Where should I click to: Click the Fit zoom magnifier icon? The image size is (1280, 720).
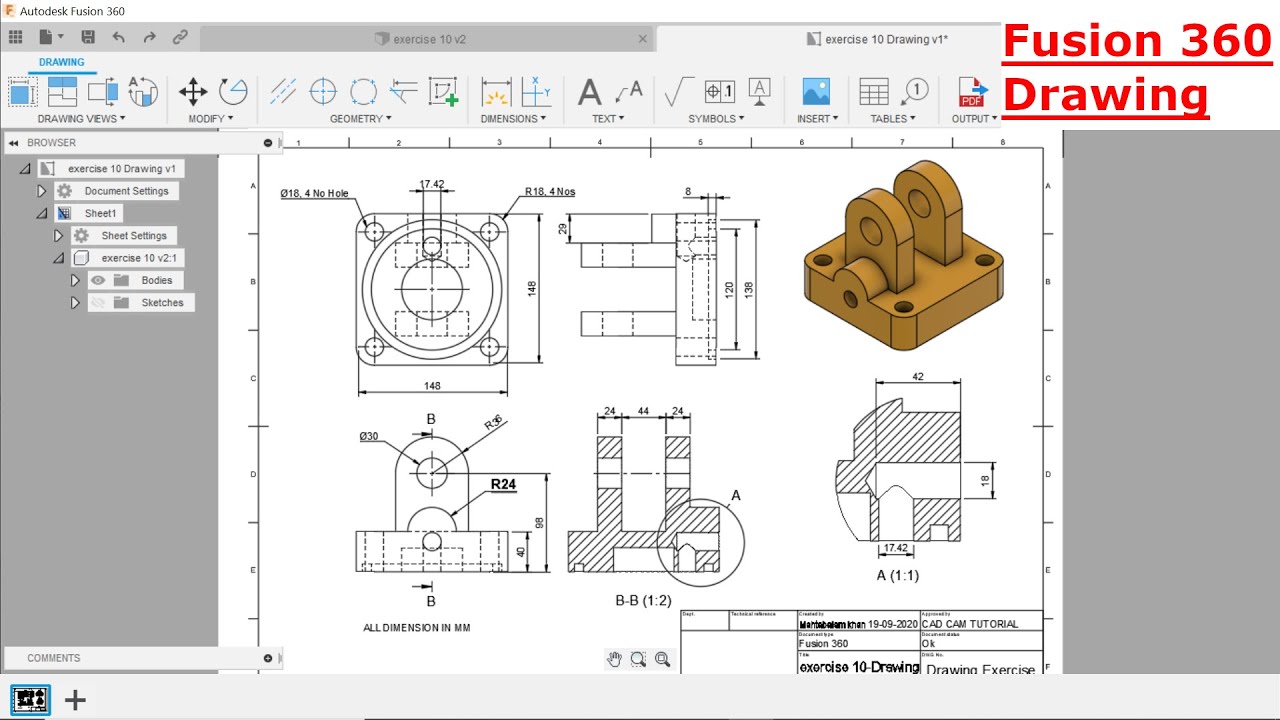pos(662,659)
